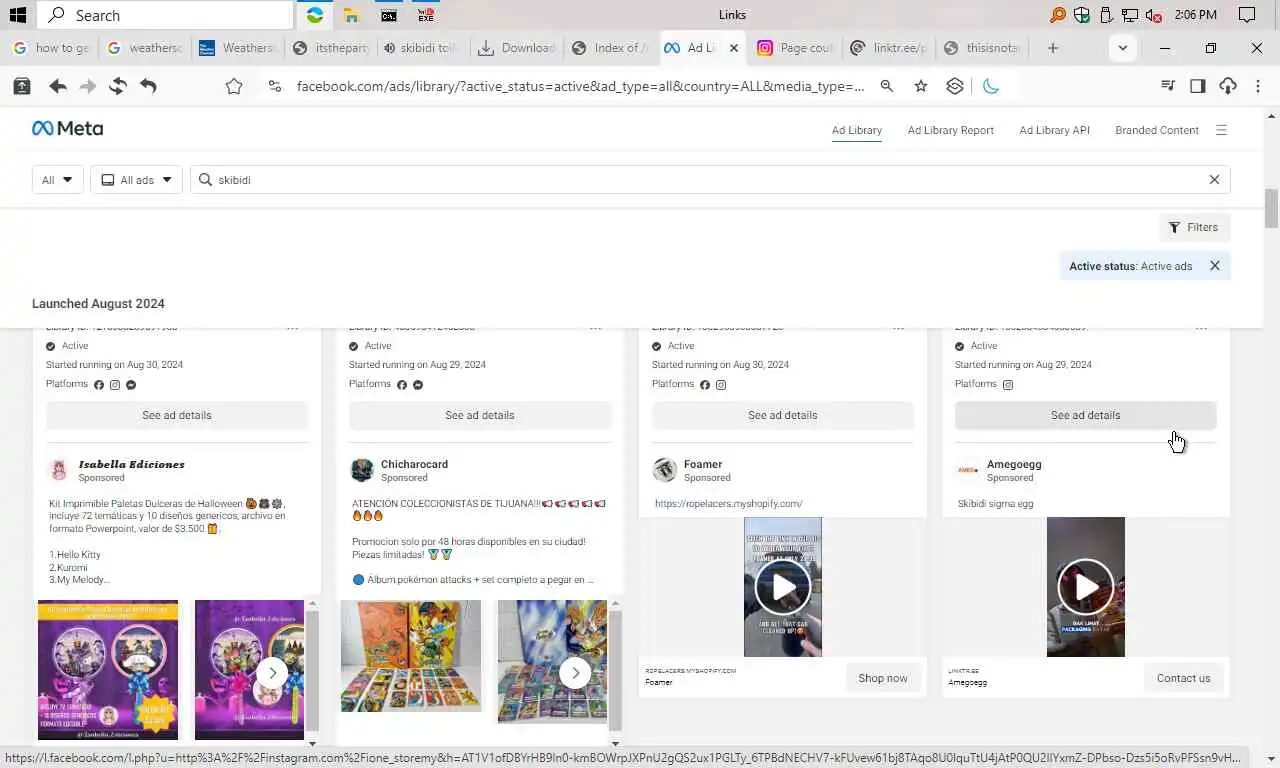The image size is (1280, 768).
Task: Click the security shield tray icon
Action: [x=1082, y=15]
